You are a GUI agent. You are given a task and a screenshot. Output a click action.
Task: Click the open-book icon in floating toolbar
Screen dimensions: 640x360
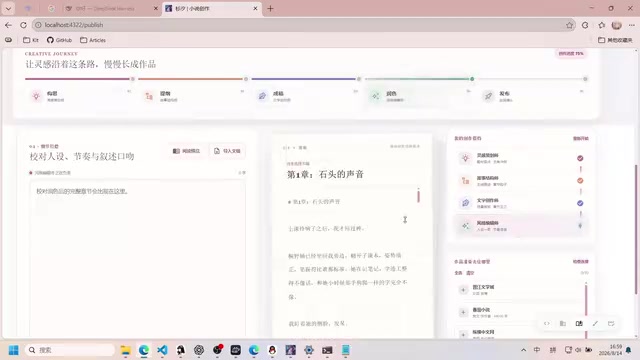point(579,323)
